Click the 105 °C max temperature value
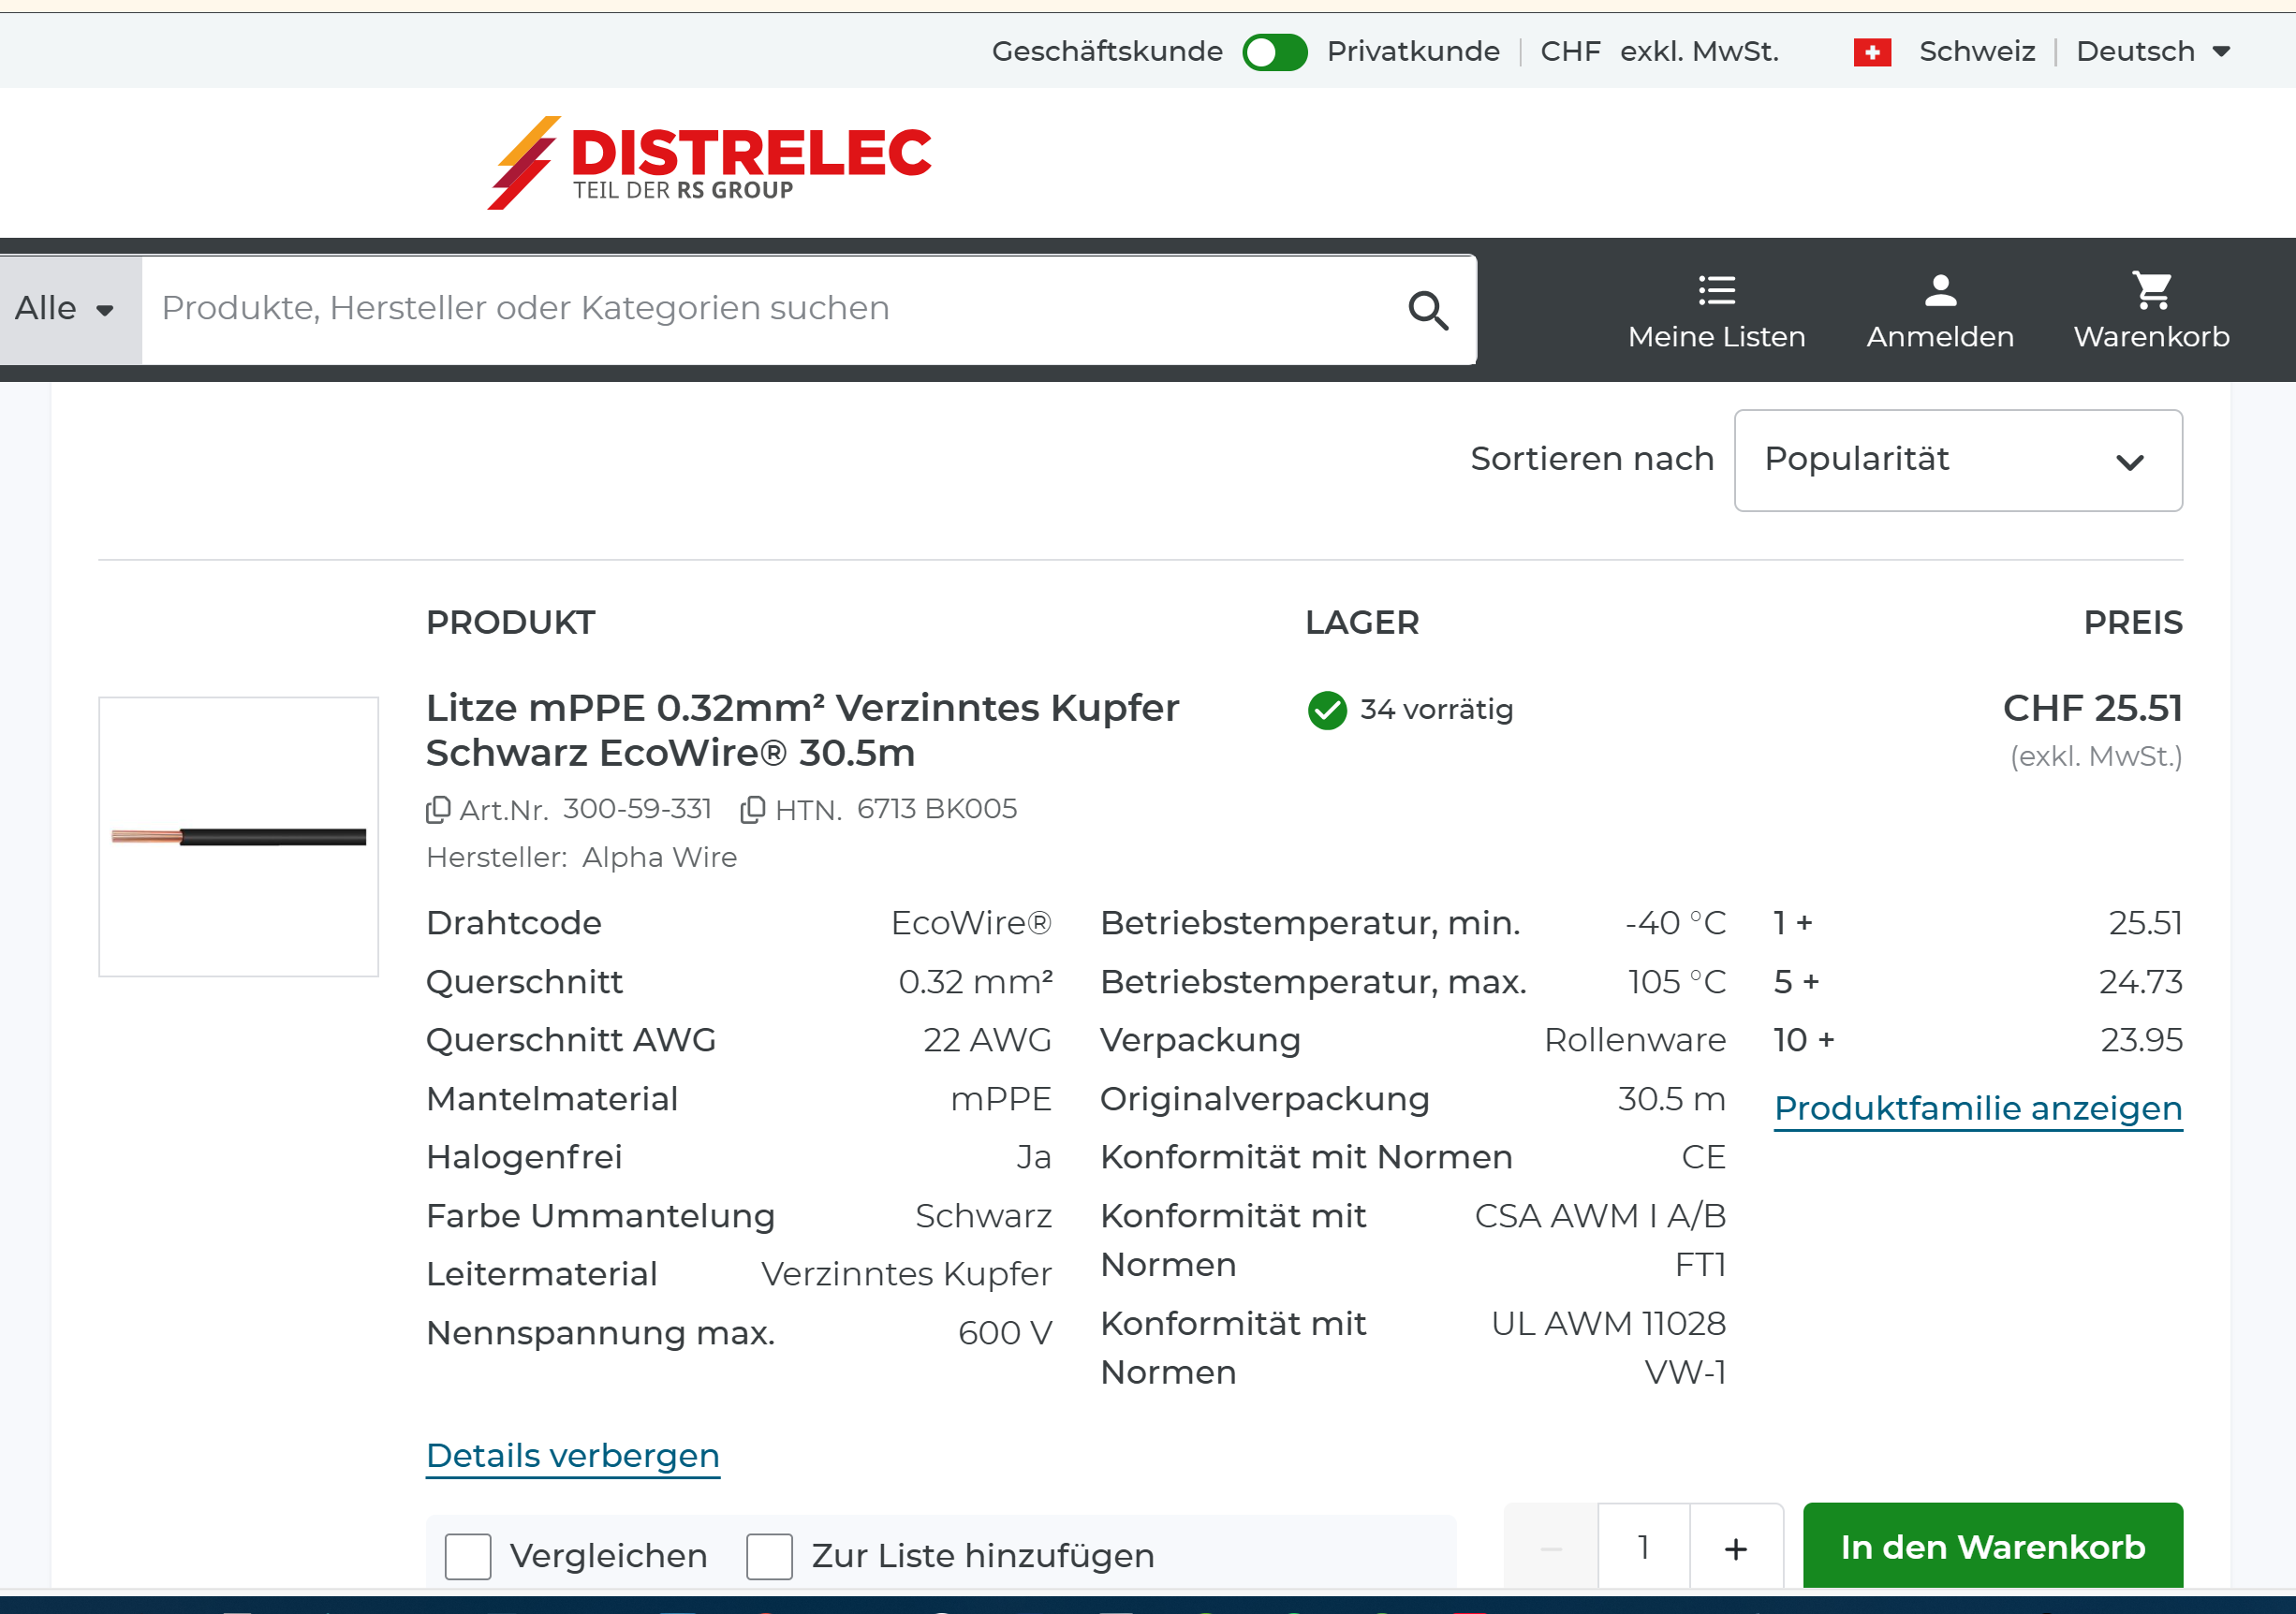The image size is (2296, 1614). [x=1677, y=982]
